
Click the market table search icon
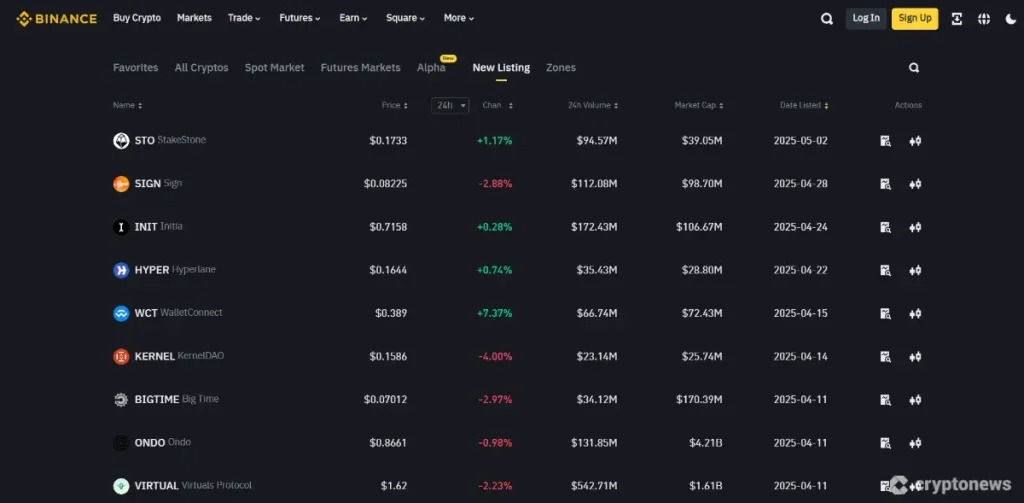[913, 68]
